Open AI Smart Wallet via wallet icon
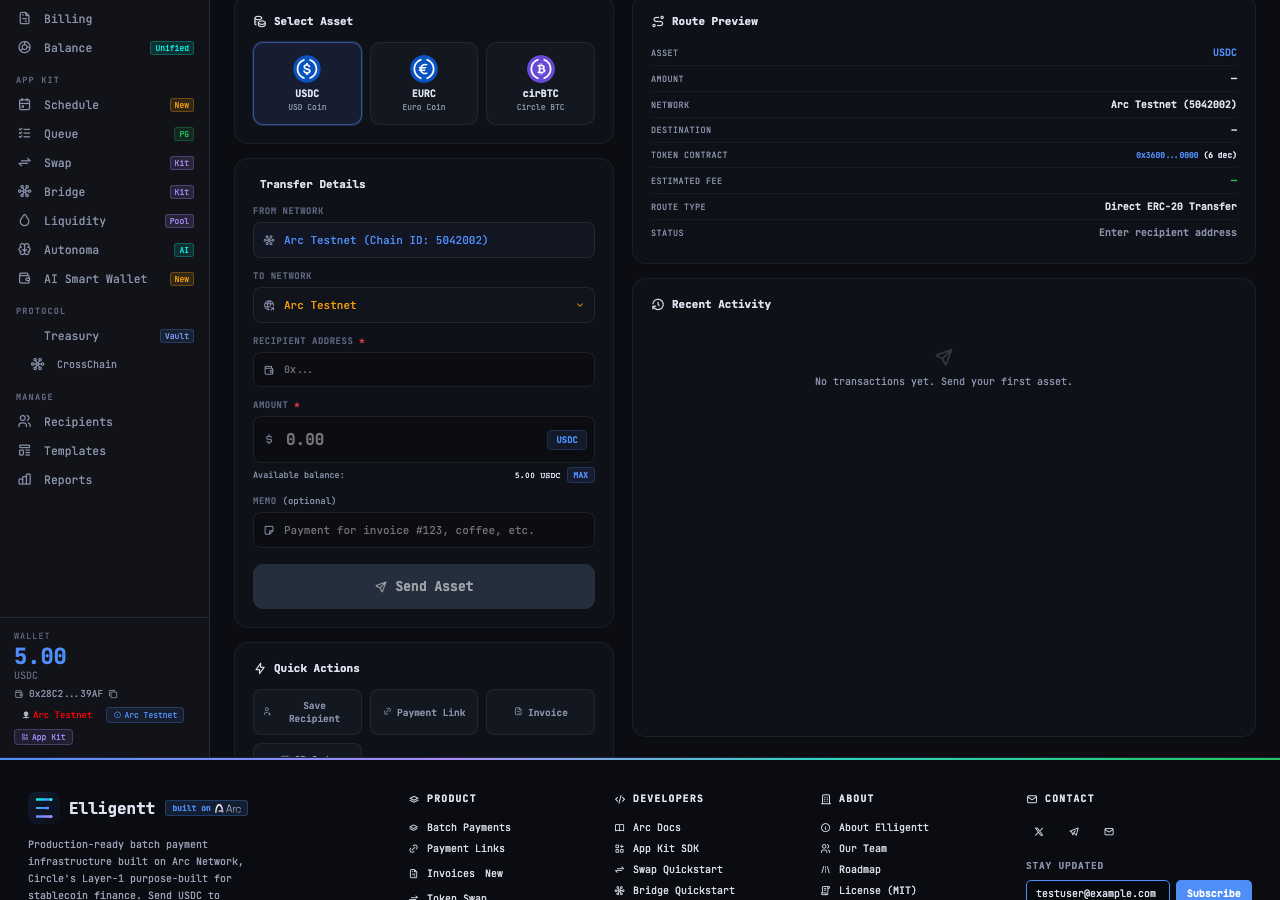 (24, 278)
